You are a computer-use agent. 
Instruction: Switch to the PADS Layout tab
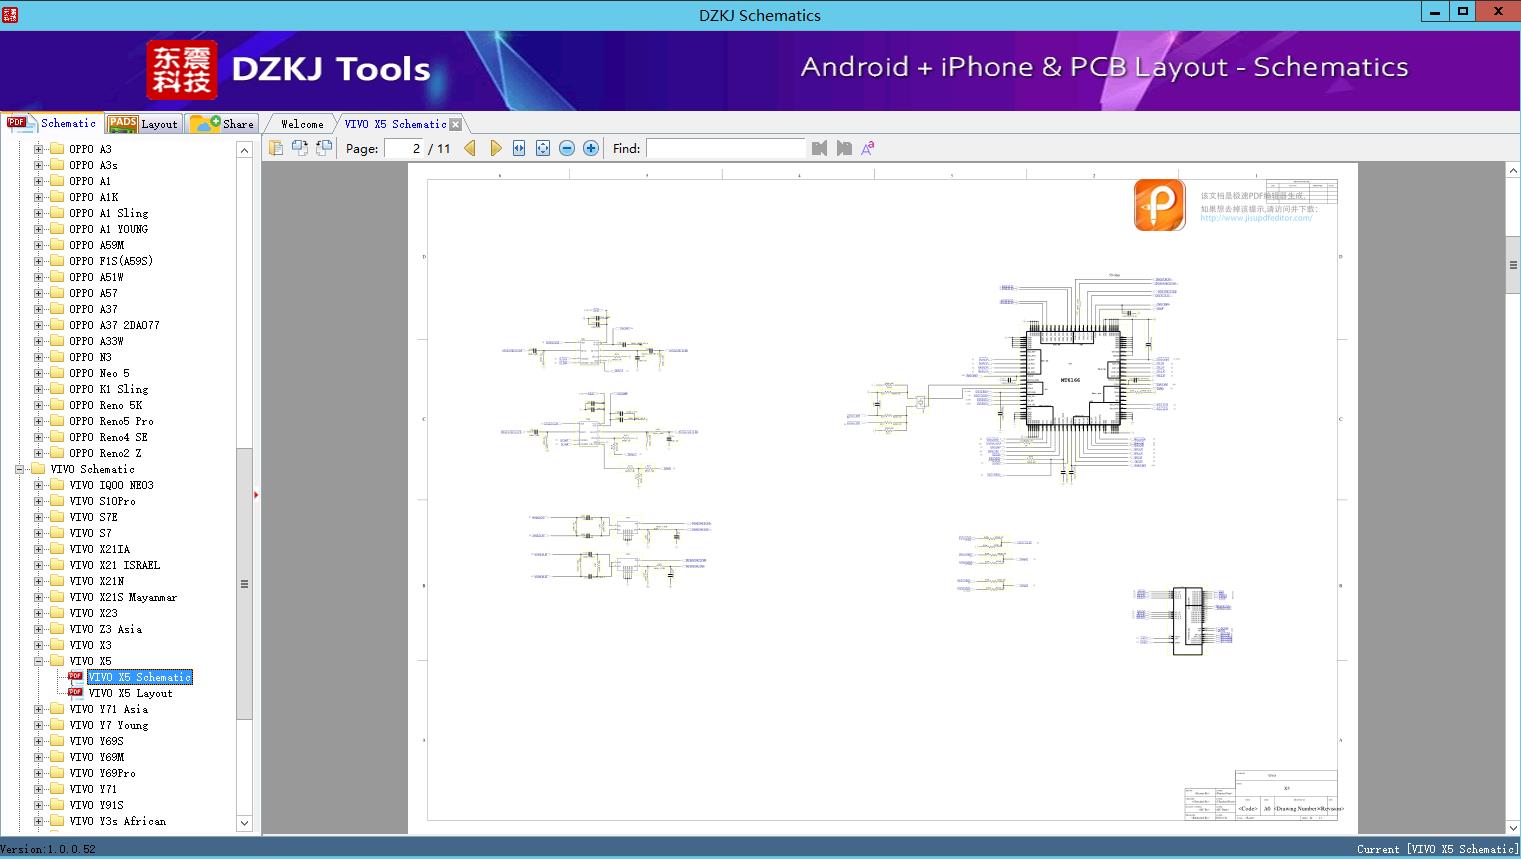click(x=143, y=124)
